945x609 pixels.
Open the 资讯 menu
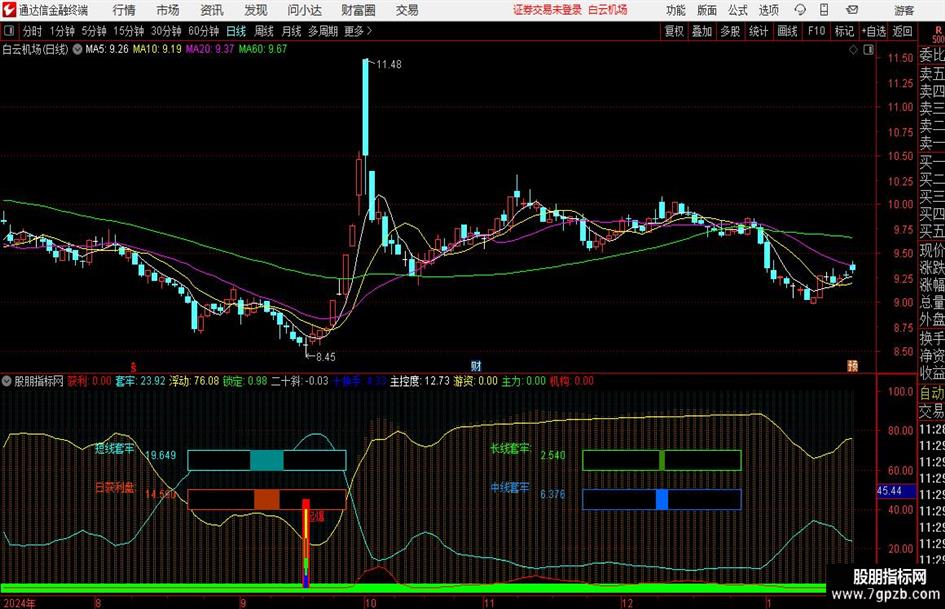(212, 10)
